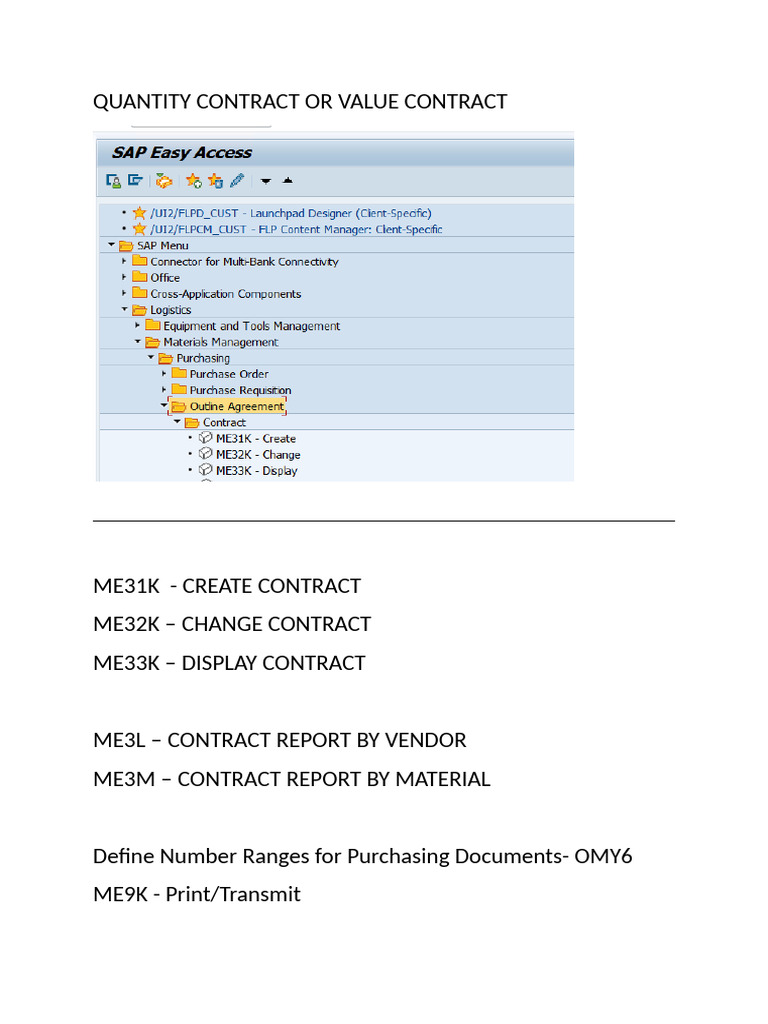Open /UI2/FLPD_CUST Launchpad Designer favorite

[291, 213]
